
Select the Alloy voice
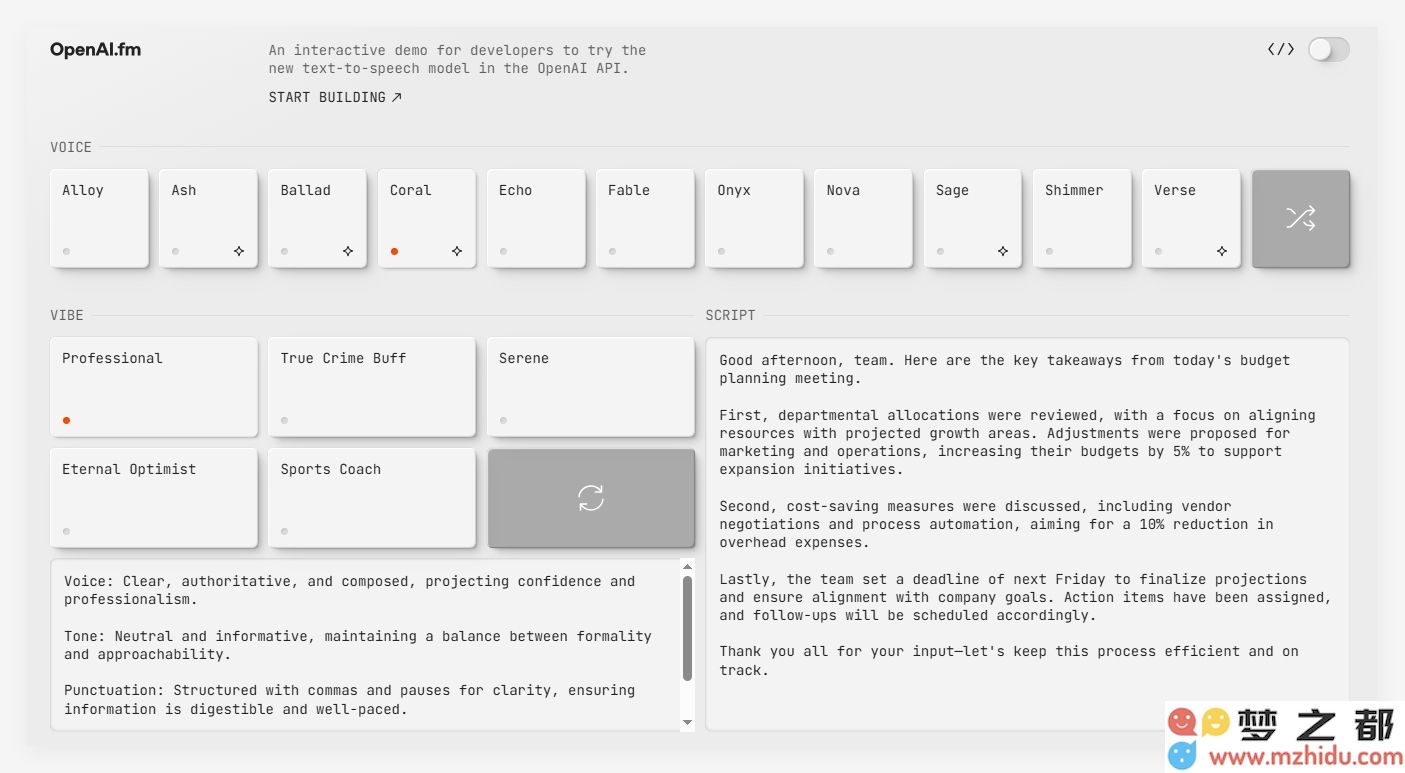(x=99, y=218)
